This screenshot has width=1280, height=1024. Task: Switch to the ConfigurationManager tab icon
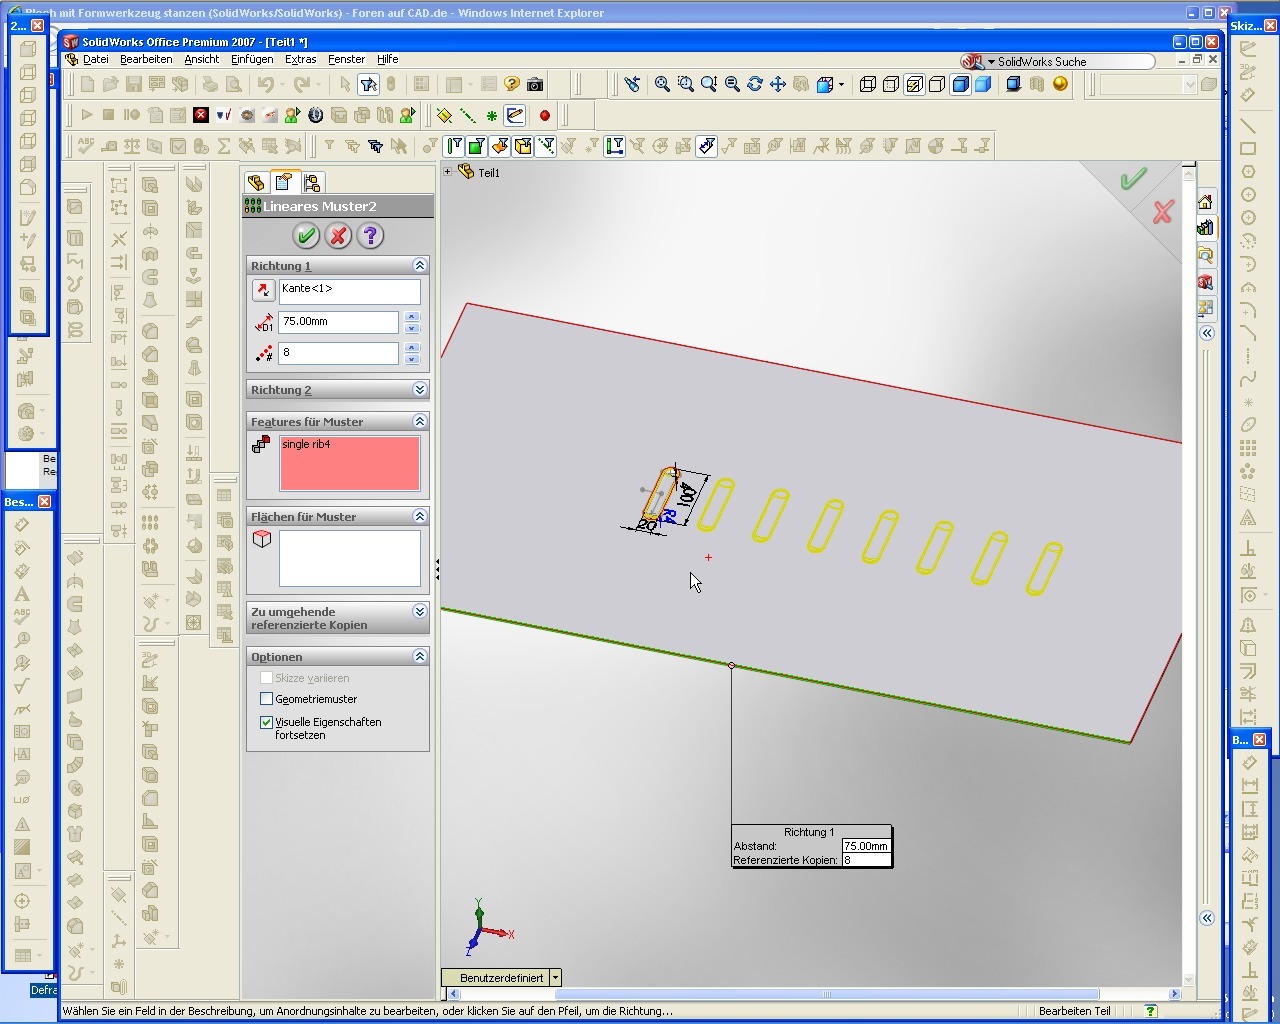click(312, 182)
